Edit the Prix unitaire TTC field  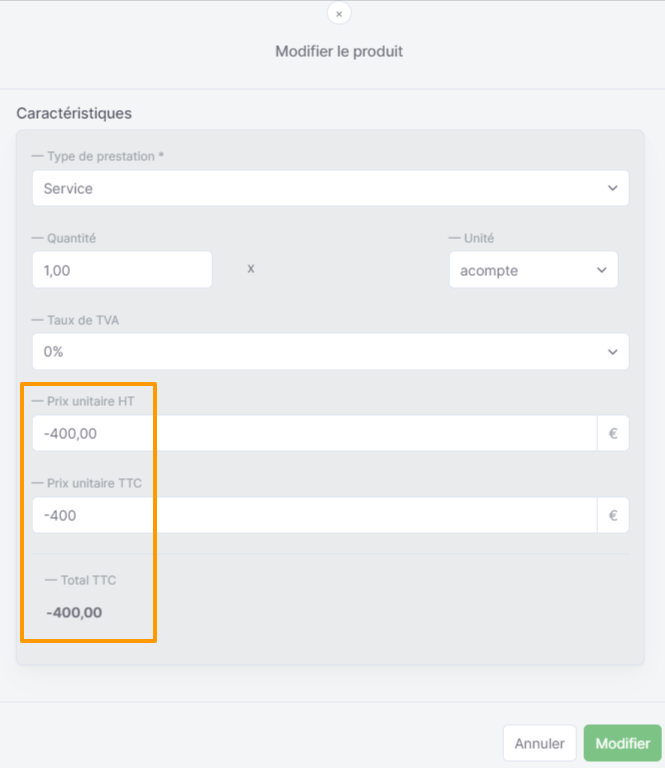point(315,515)
